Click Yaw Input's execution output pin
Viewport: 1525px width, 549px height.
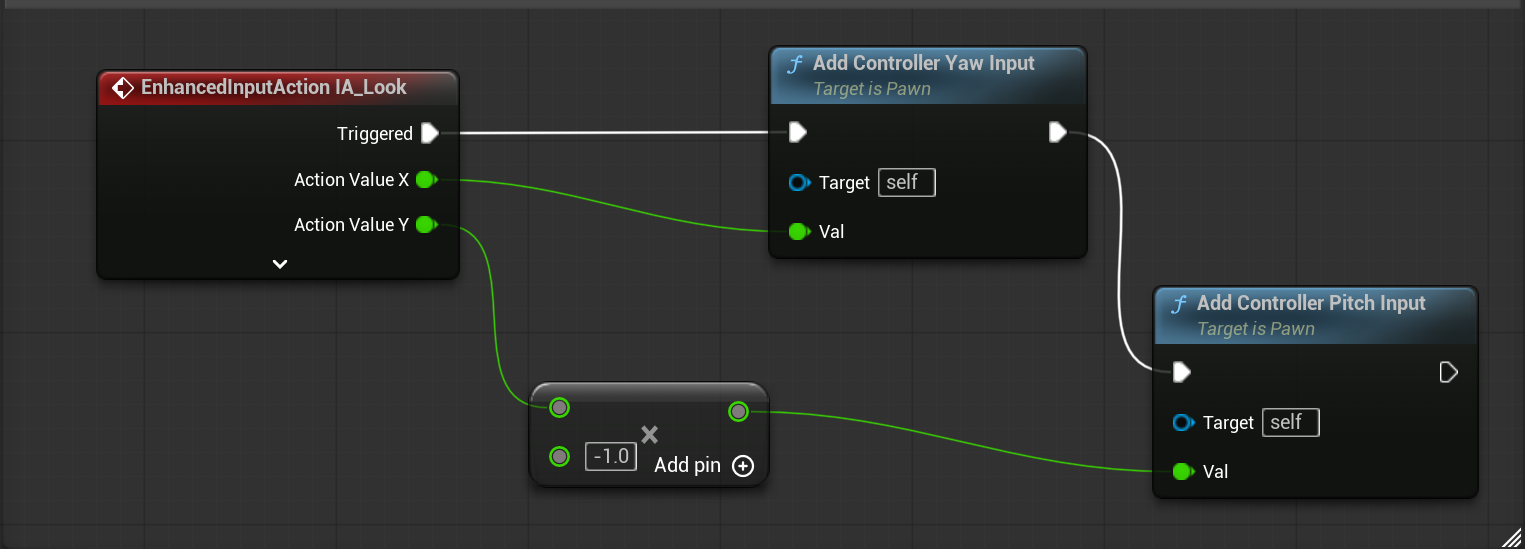pyautogui.click(x=1058, y=132)
